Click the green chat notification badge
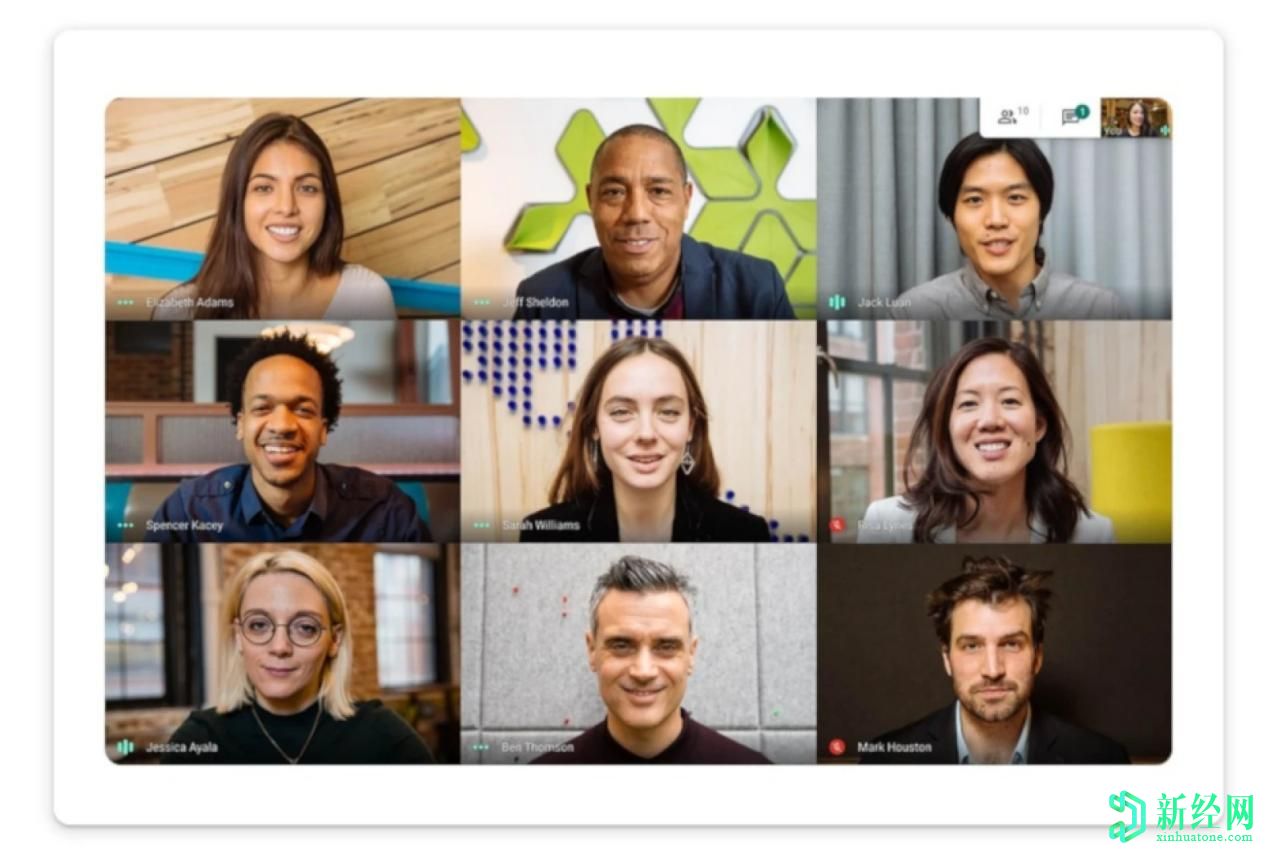The height and width of the screenshot is (853, 1280). tap(1082, 111)
